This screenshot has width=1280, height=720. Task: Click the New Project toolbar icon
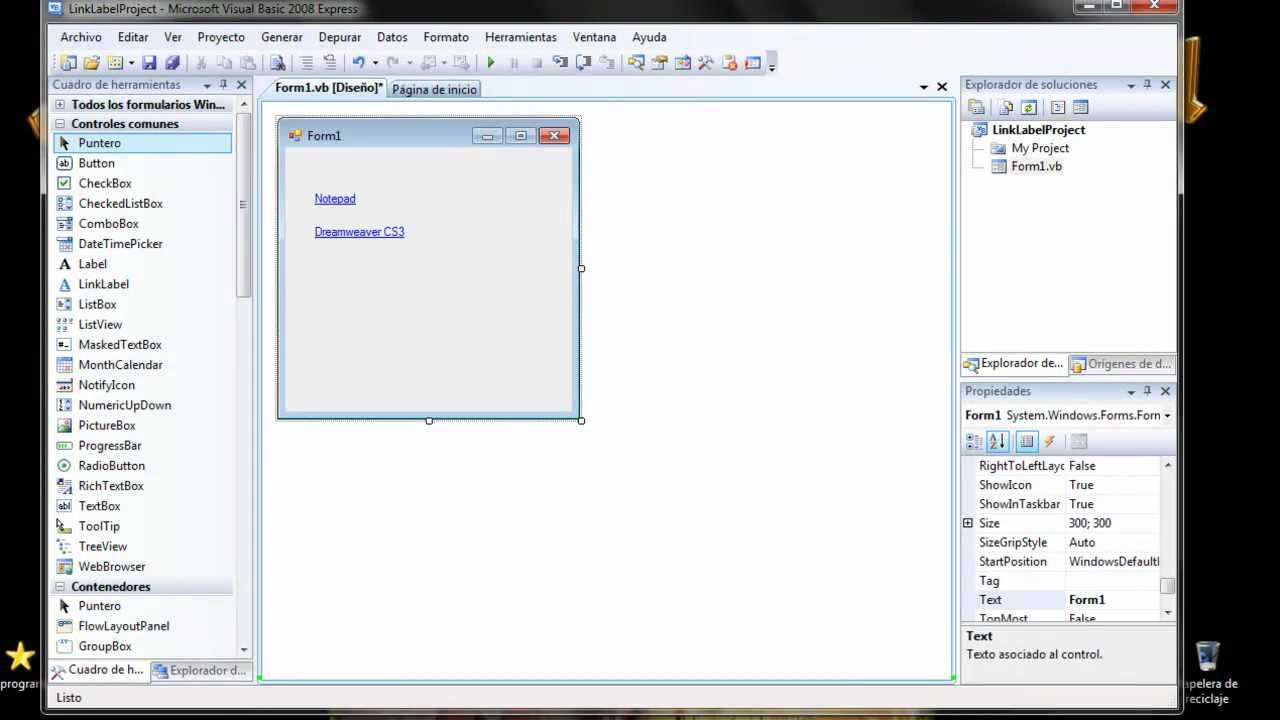[x=67, y=63]
